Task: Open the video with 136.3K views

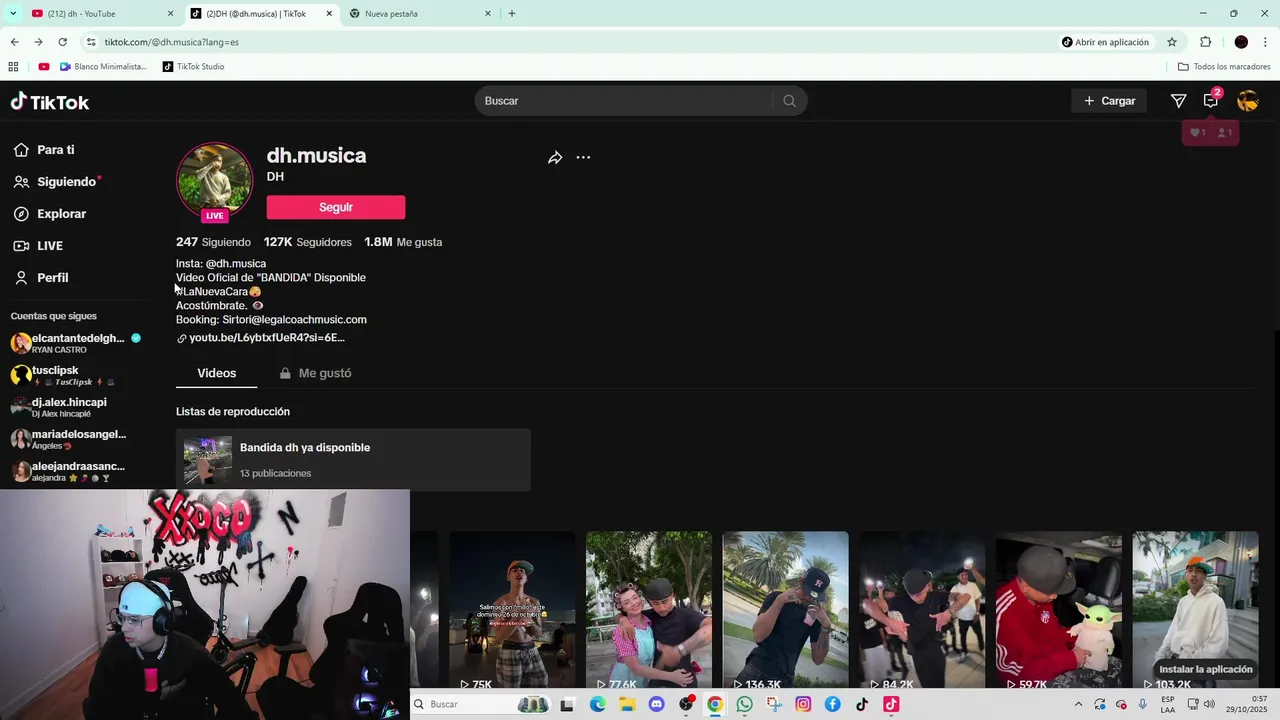Action: point(785,610)
